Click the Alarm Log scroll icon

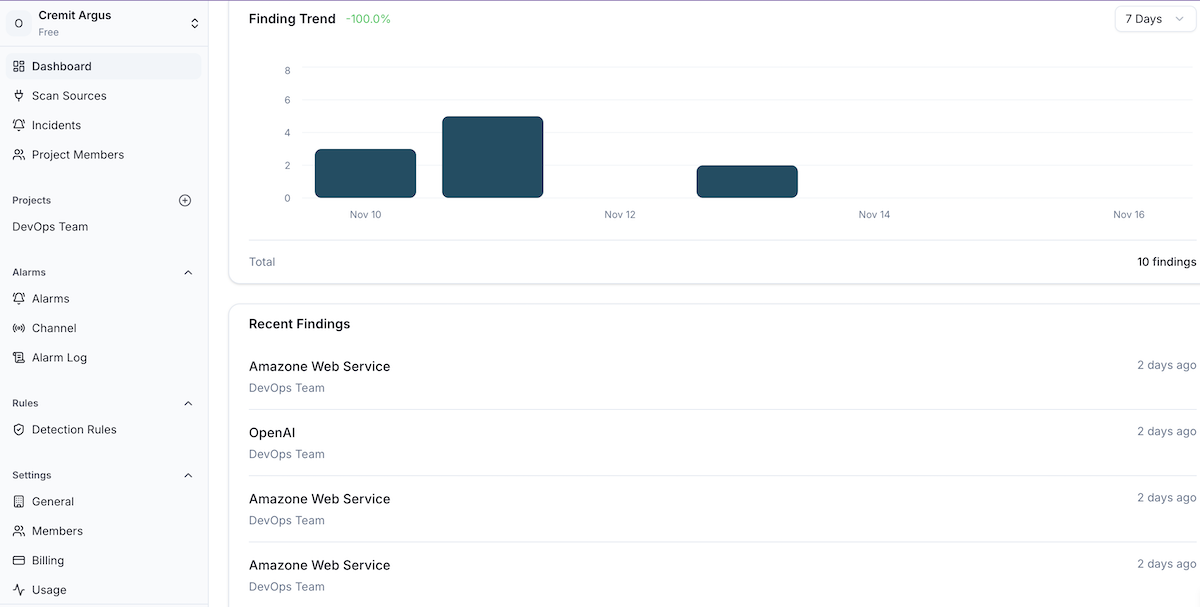[x=19, y=357]
